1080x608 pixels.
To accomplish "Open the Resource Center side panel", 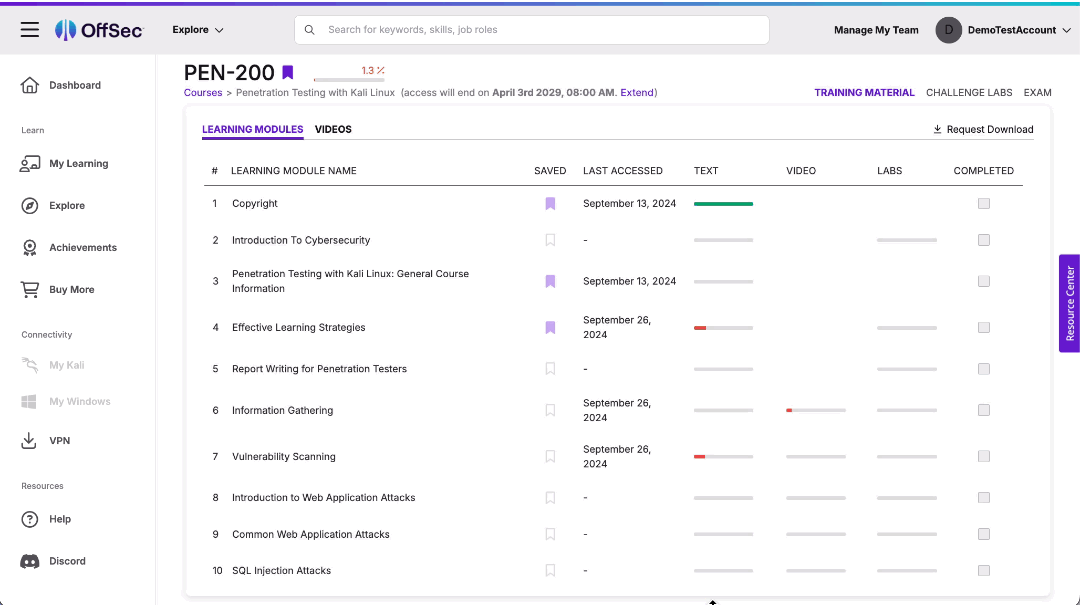I will (x=1069, y=303).
